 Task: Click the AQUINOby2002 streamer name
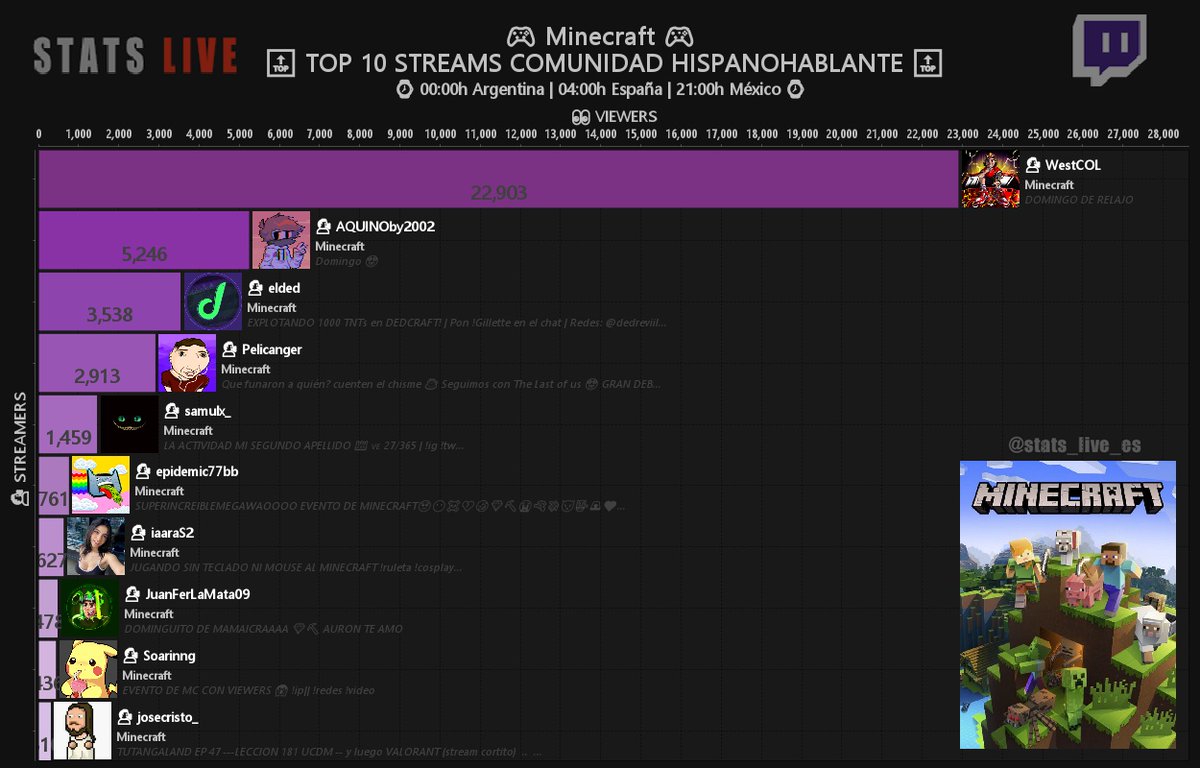pos(385,226)
